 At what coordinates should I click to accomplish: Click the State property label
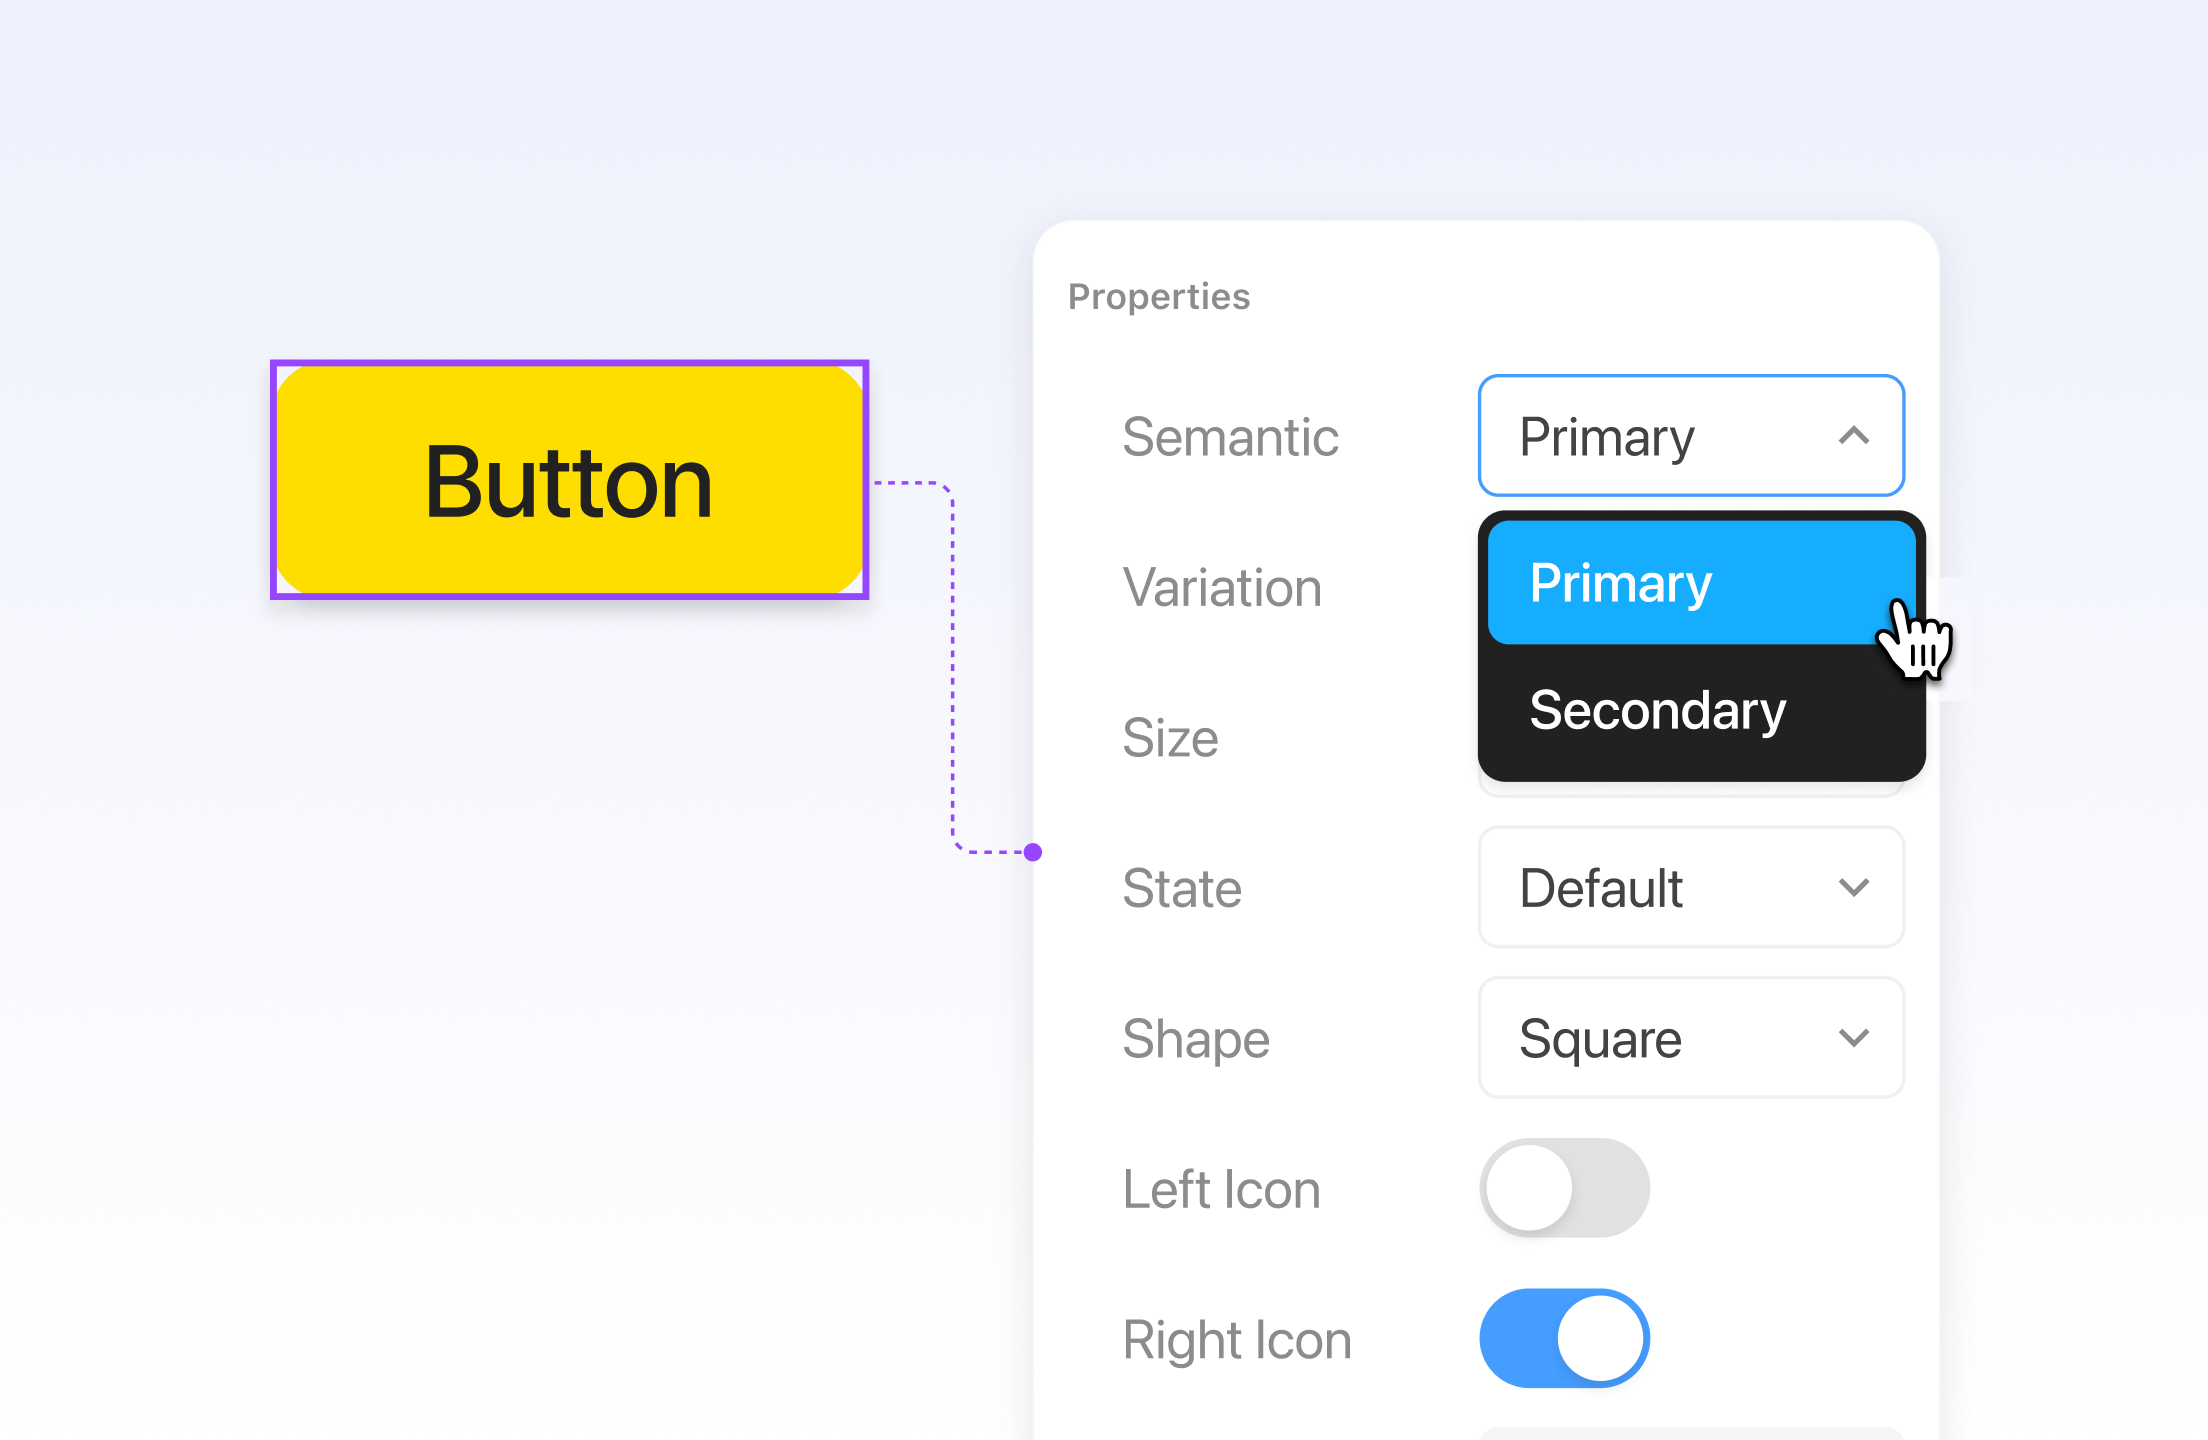(1182, 888)
